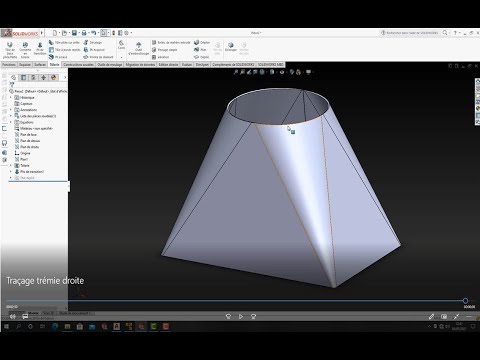Open dropdown arrow next to the Options gear
Viewport: 480px width, 360px height.
131,33
